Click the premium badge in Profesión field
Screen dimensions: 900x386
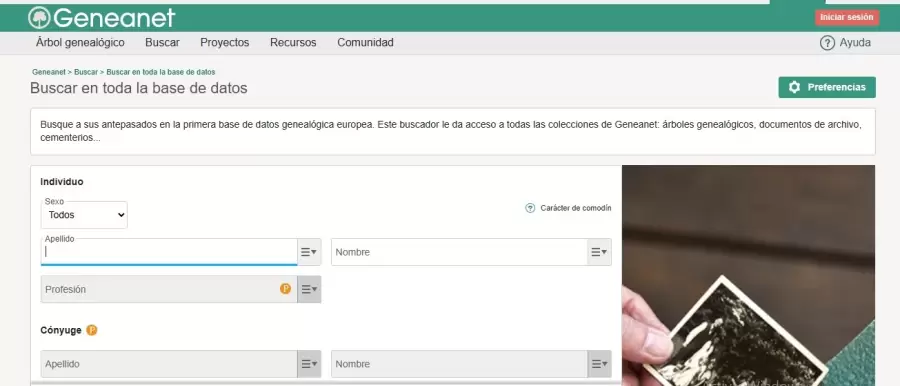(x=285, y=289)
